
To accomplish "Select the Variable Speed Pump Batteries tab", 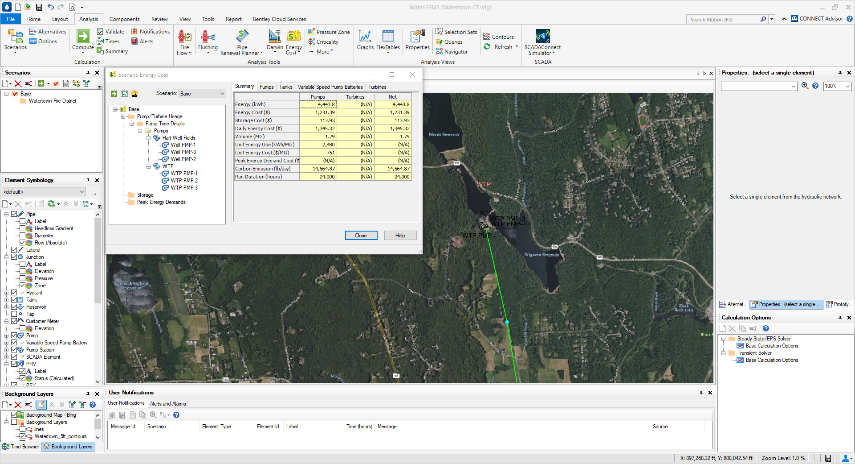I will 330,87.
